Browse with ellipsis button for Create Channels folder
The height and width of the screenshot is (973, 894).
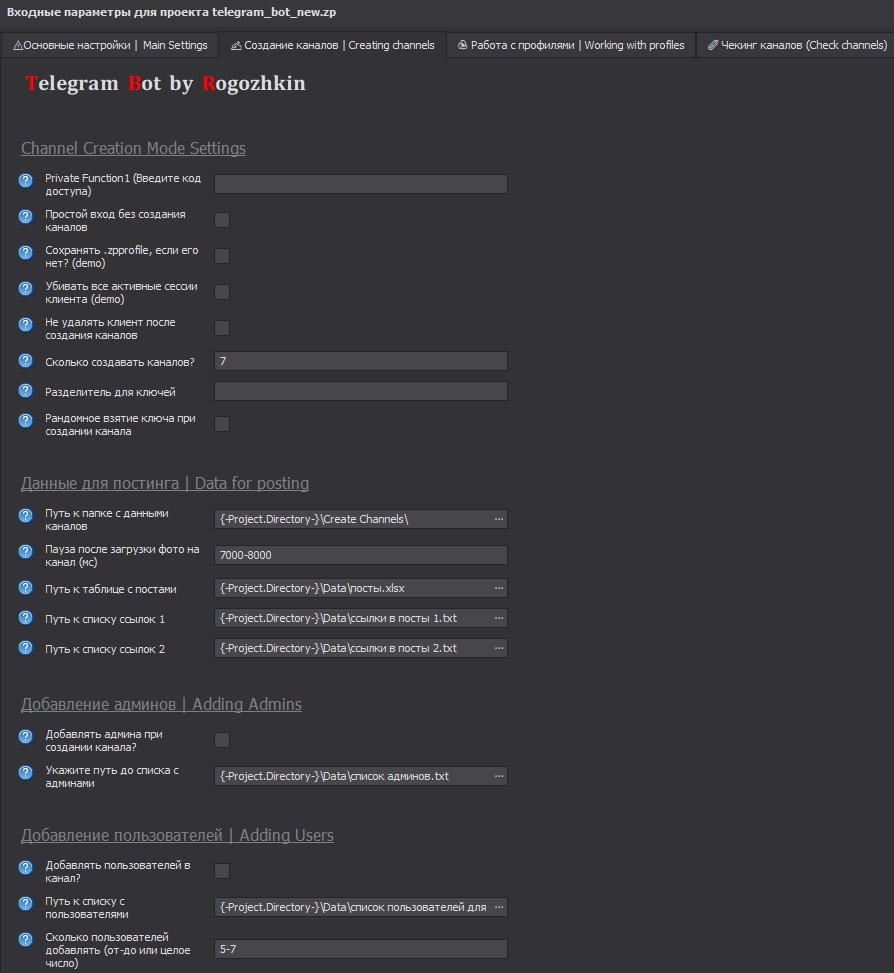(x=499, y=519)
